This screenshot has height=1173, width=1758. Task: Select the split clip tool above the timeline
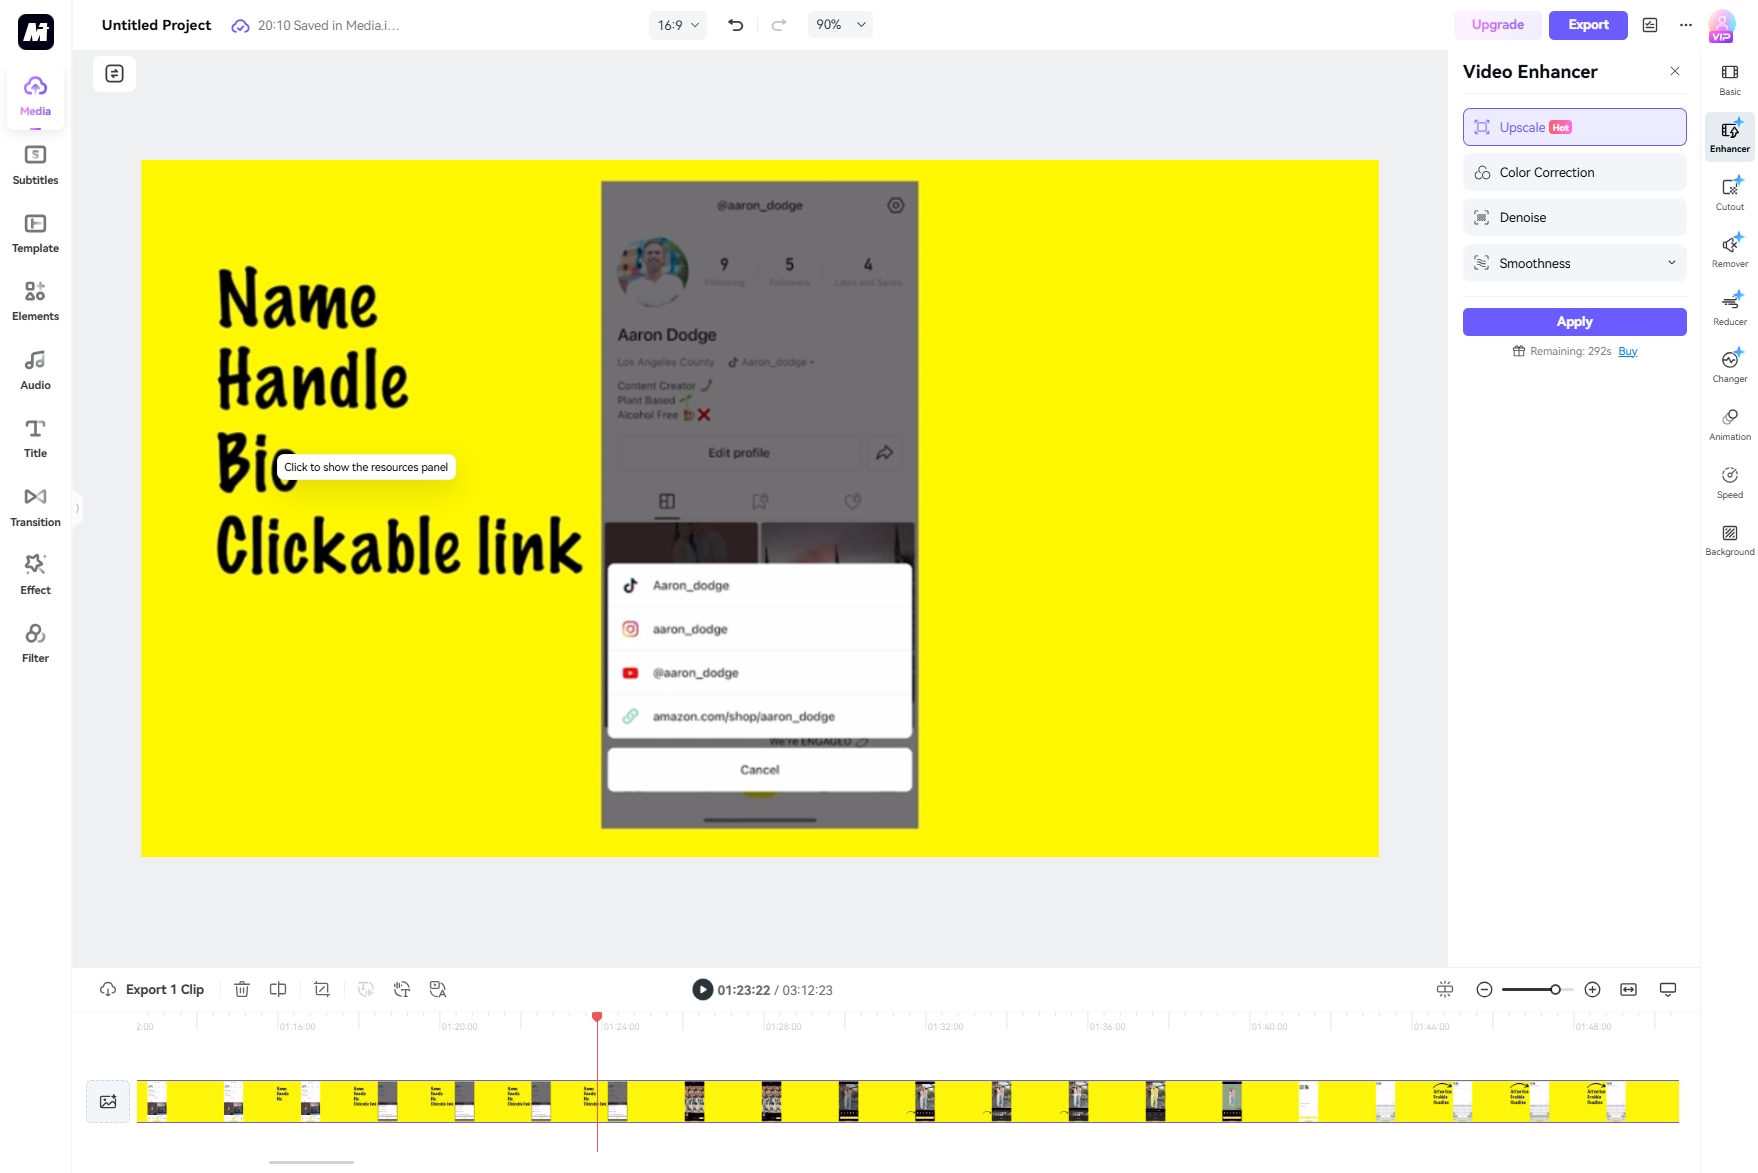[278, 989]
